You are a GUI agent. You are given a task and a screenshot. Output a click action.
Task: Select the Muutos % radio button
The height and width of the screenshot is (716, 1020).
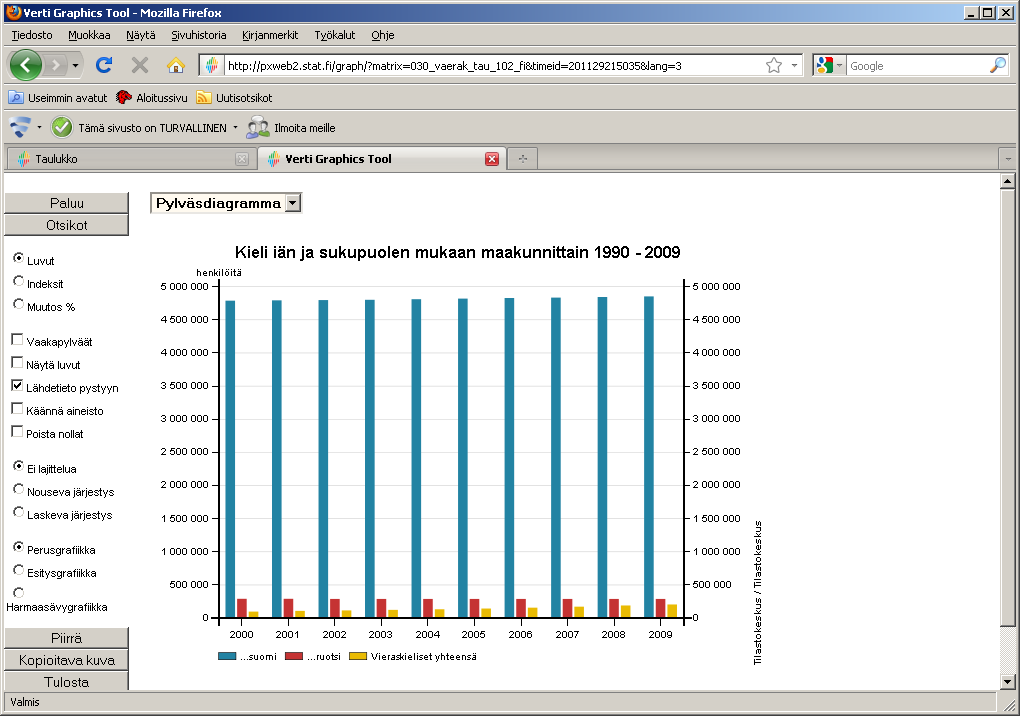(x=18, y=304)
